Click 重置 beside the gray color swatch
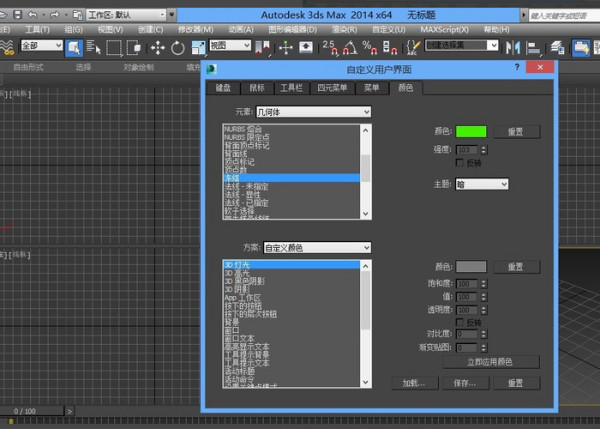The height and width of the screenshot is (429, 600). click(x=516, y=267)
